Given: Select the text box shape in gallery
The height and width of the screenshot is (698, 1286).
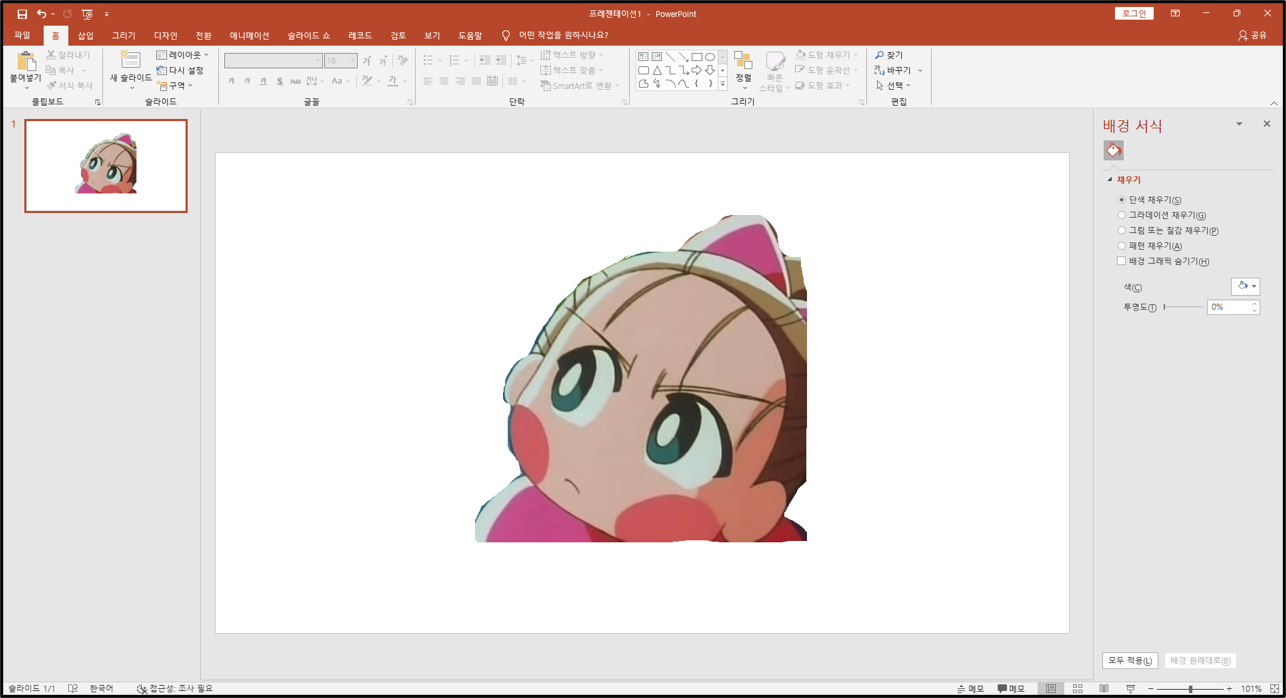Looking at the screenshot, I should point(643,57).
